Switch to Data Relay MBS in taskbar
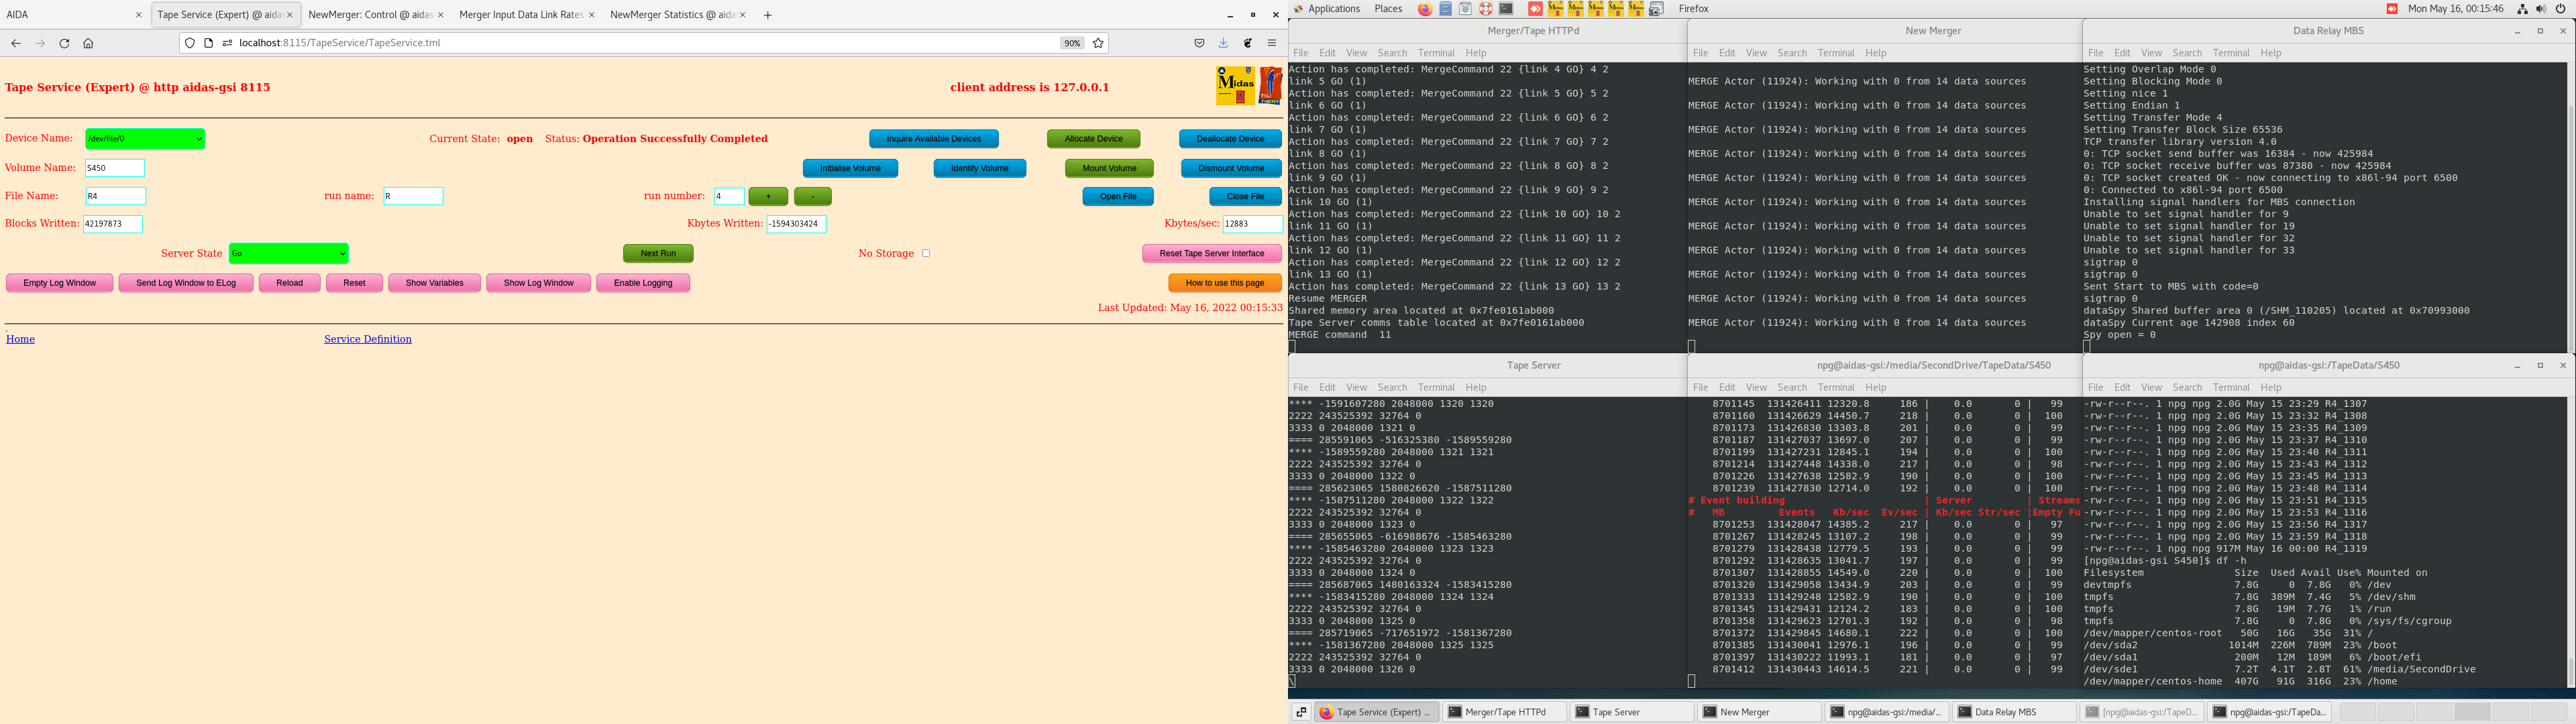The width and height of the screenshot is (2576, 724). click(x=2013, y=712)
